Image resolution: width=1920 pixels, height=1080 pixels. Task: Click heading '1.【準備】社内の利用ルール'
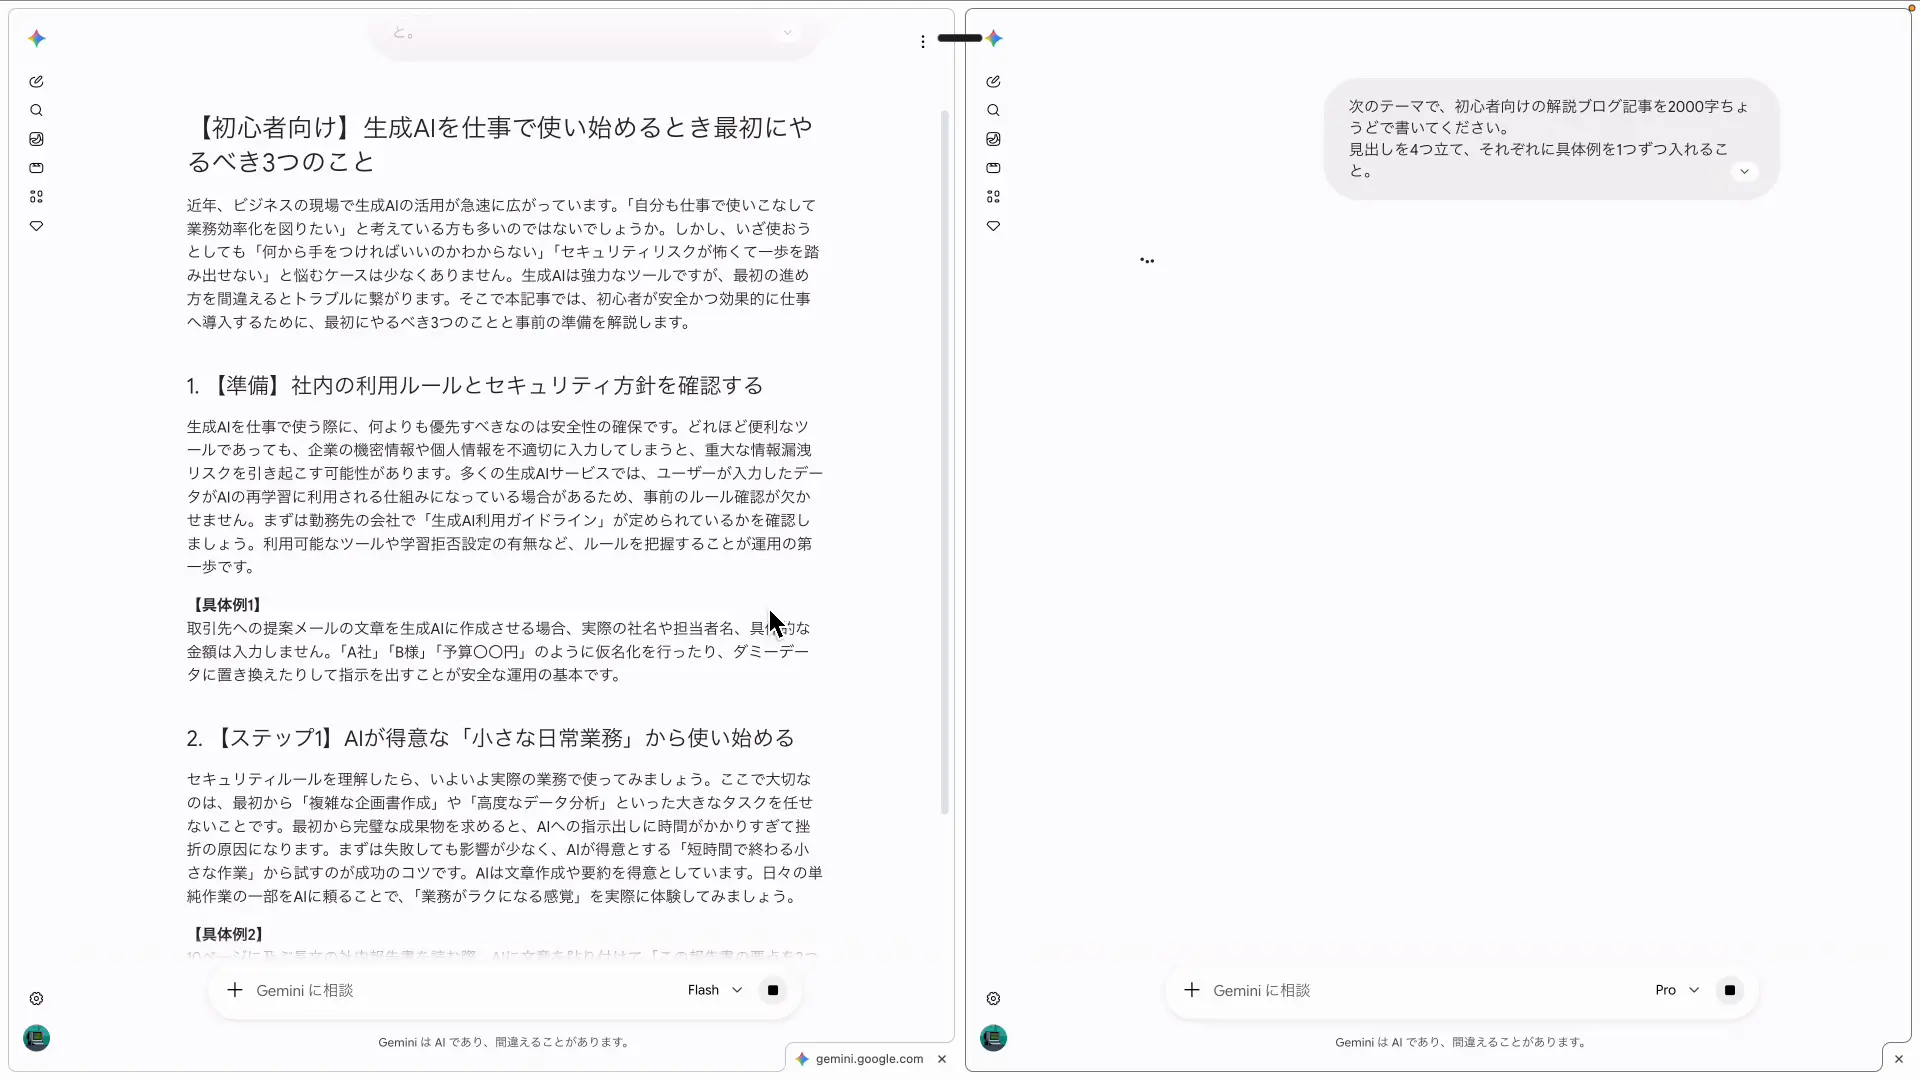tap(475, 386)
